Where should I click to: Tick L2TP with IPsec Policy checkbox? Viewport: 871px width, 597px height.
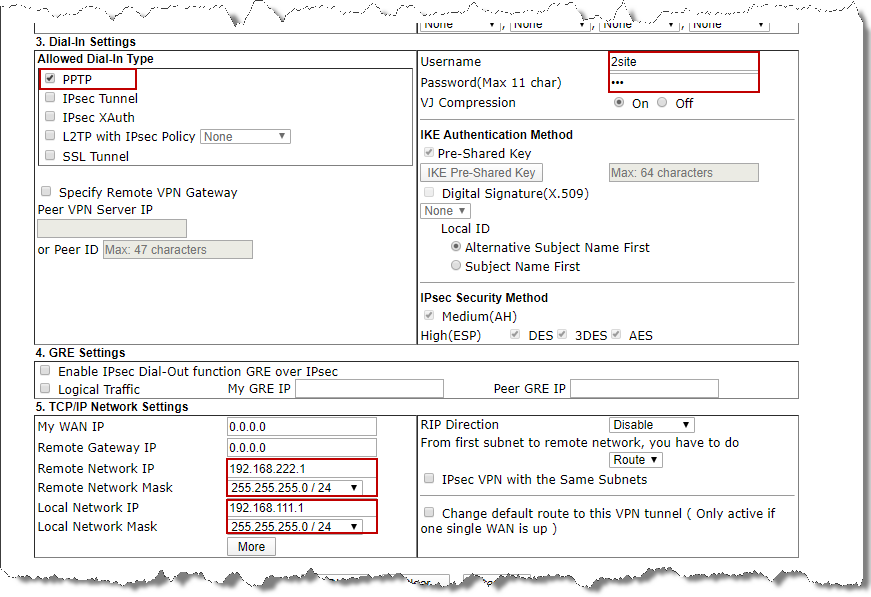pos(51,136)
